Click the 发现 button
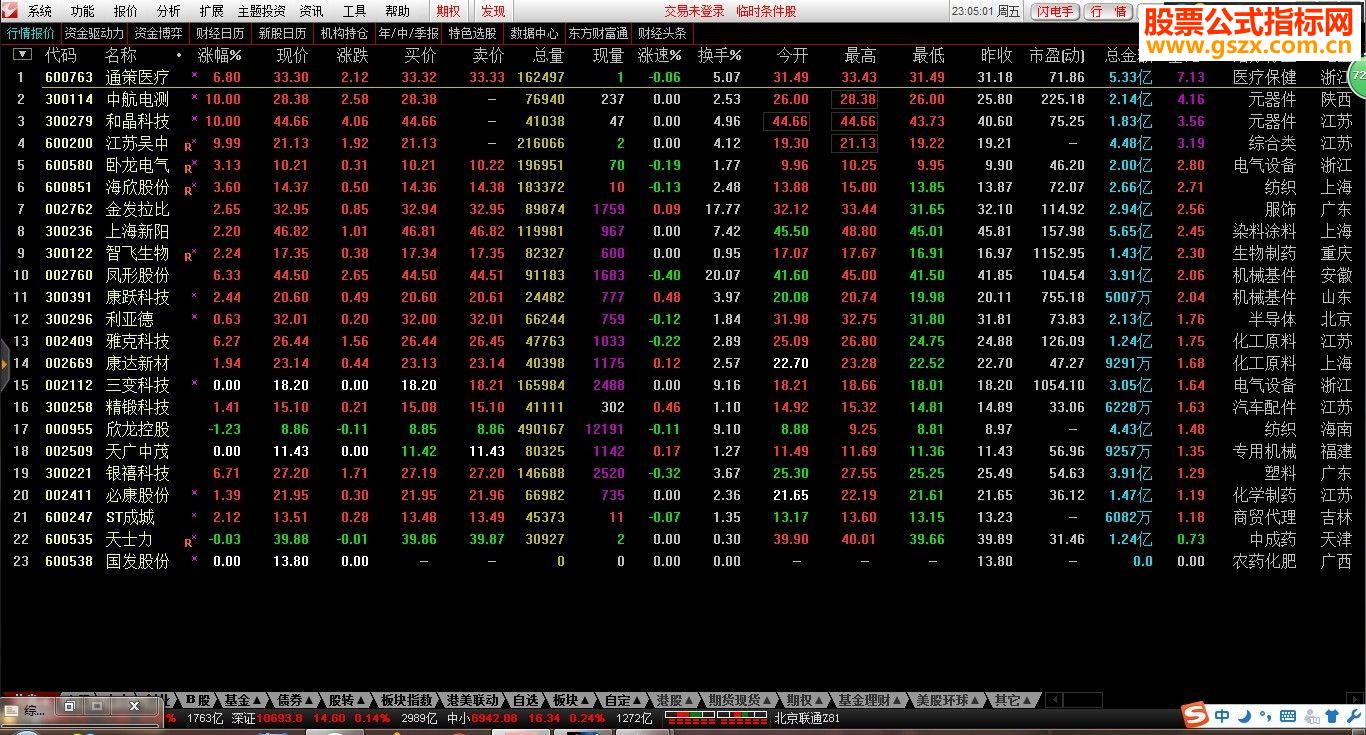The height and width of the screenshot is (735, 1366). pyautogui.click(x=493, y=11)
